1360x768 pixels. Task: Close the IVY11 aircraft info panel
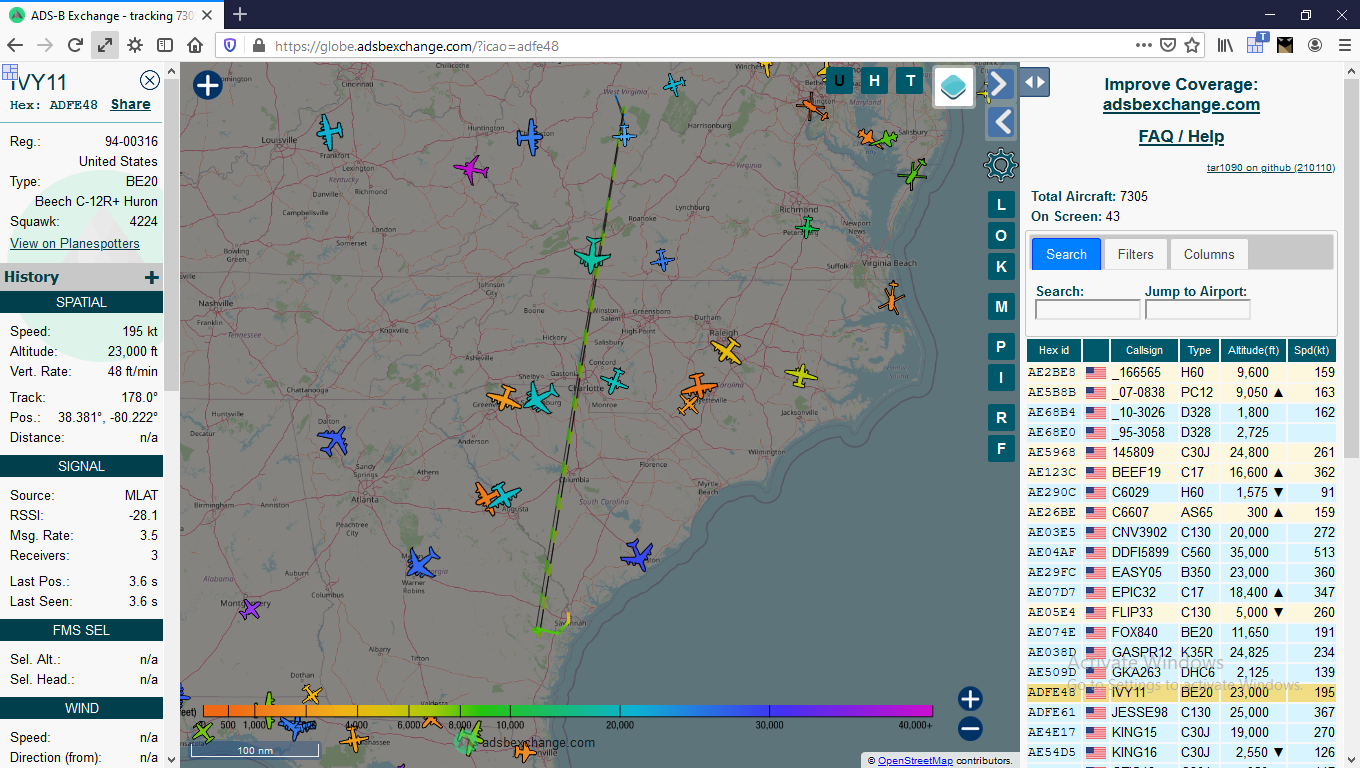point(150,80)
